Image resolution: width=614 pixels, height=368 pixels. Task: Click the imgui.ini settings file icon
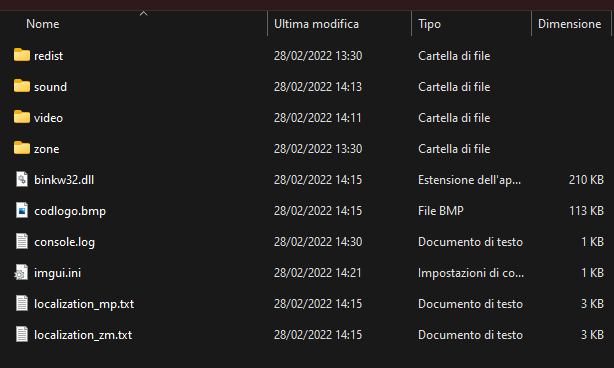point(21,272)
